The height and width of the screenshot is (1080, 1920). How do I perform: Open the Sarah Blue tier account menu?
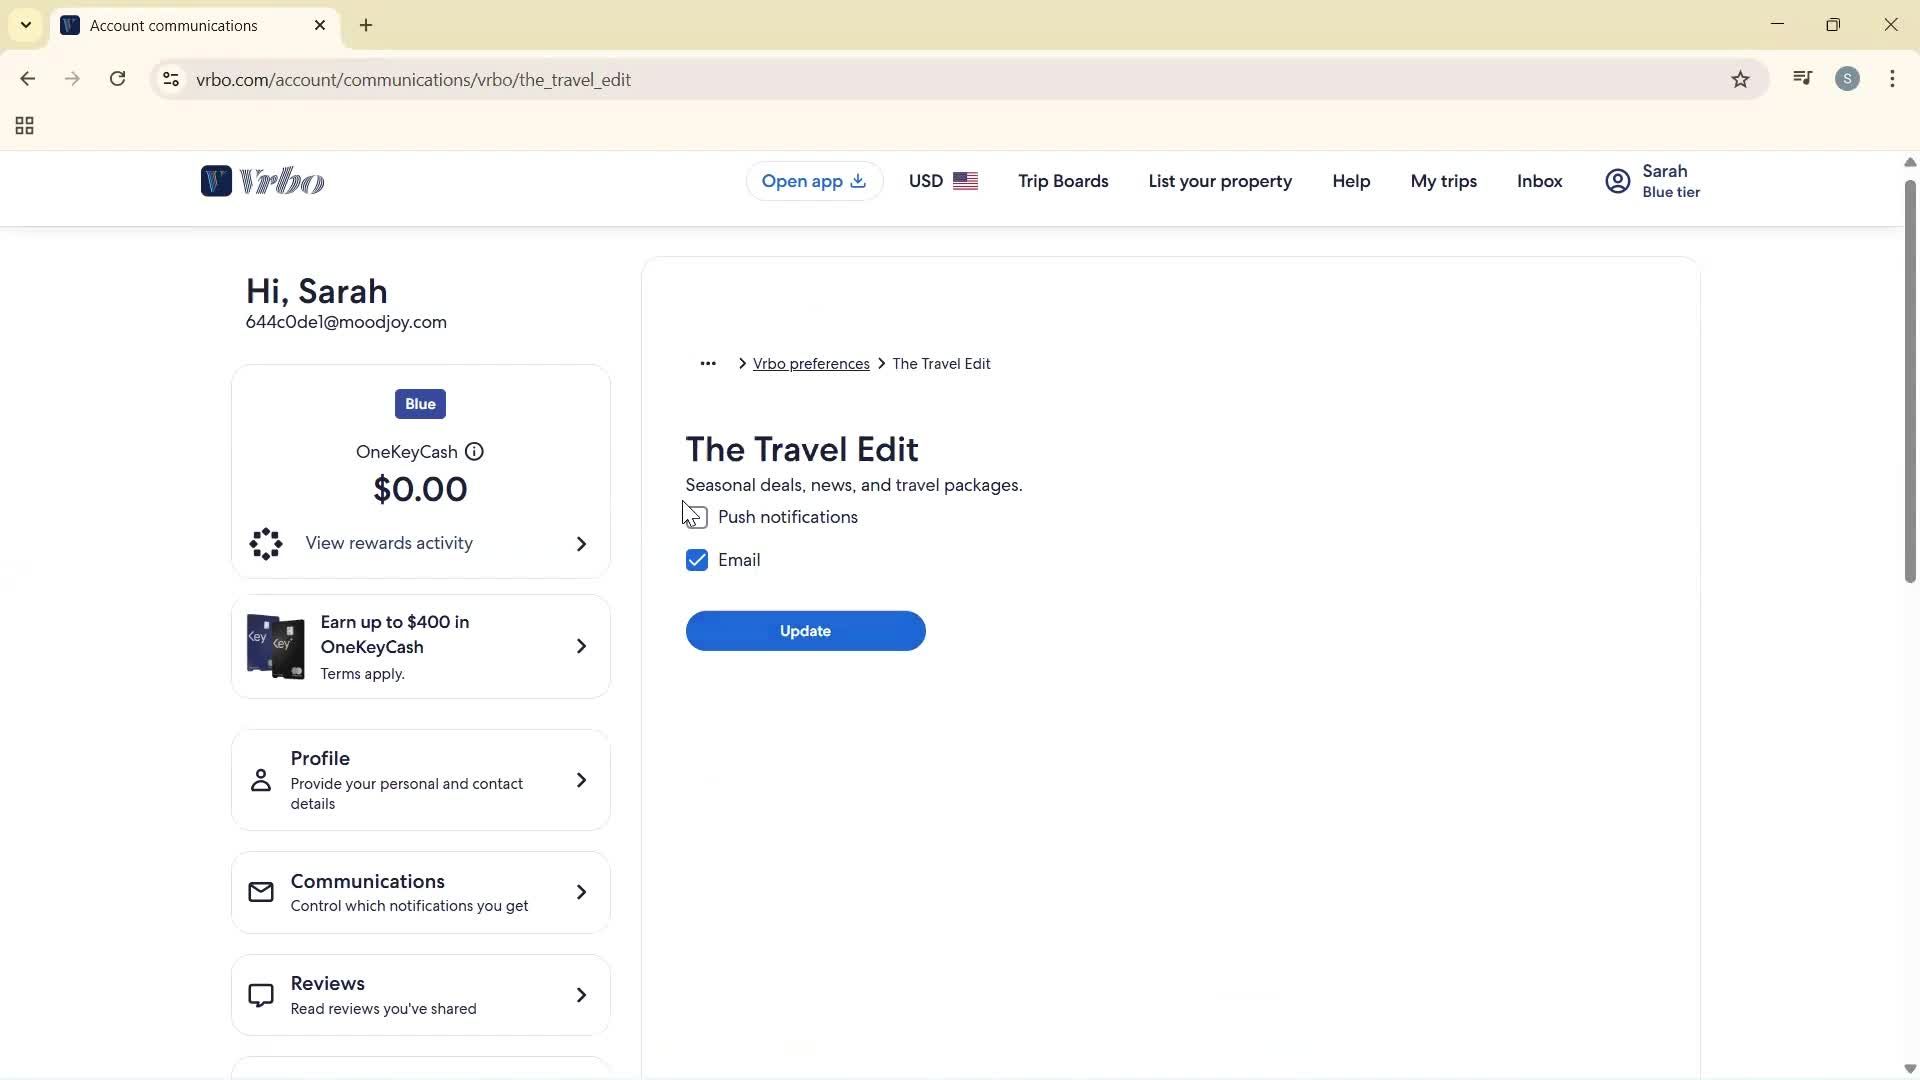click(x=1652, y=181)
